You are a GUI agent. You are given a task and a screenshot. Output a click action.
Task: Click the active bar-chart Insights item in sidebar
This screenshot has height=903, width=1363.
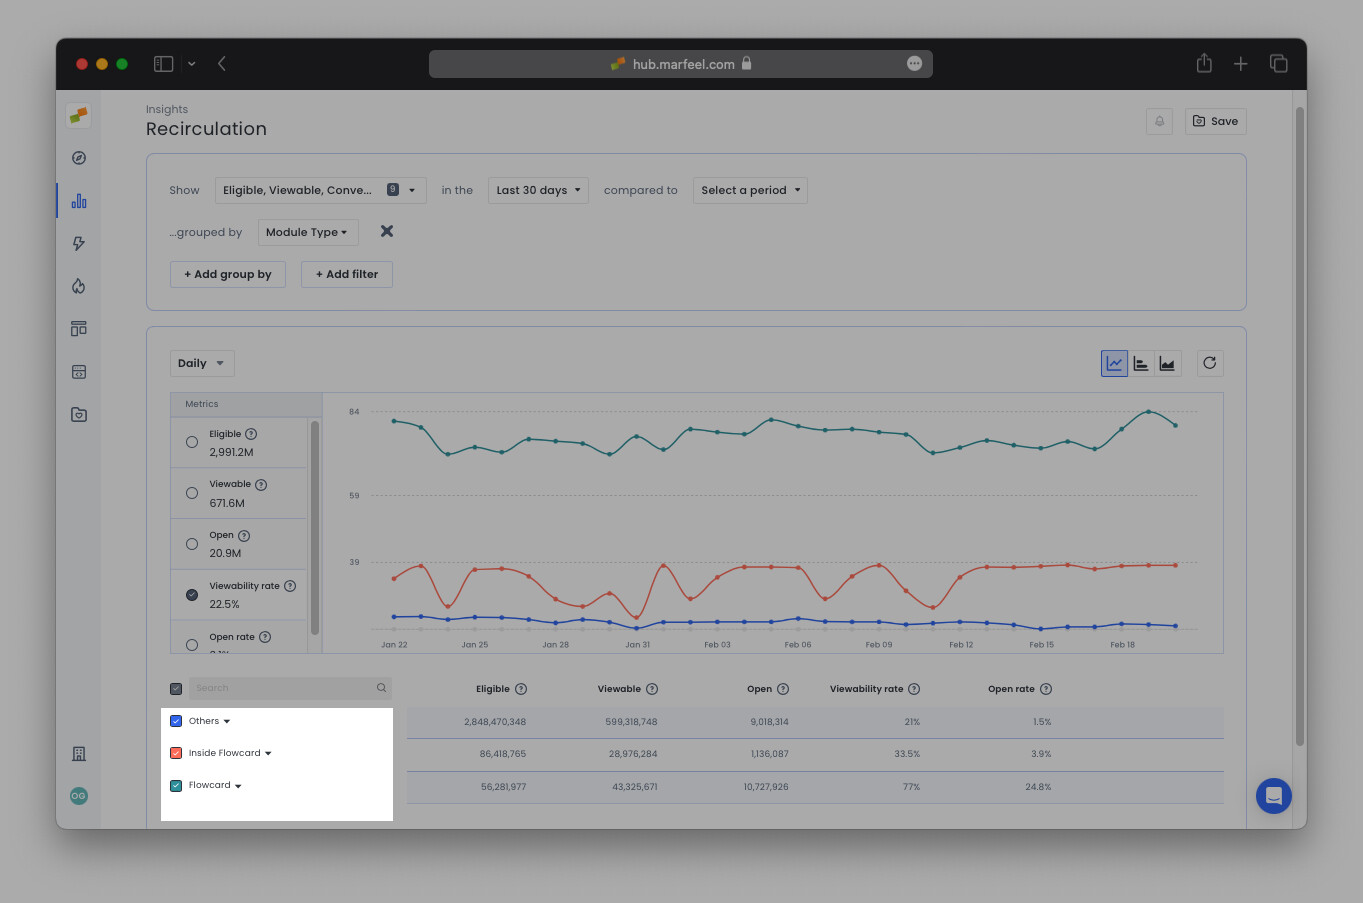click(x=78, y=200)
